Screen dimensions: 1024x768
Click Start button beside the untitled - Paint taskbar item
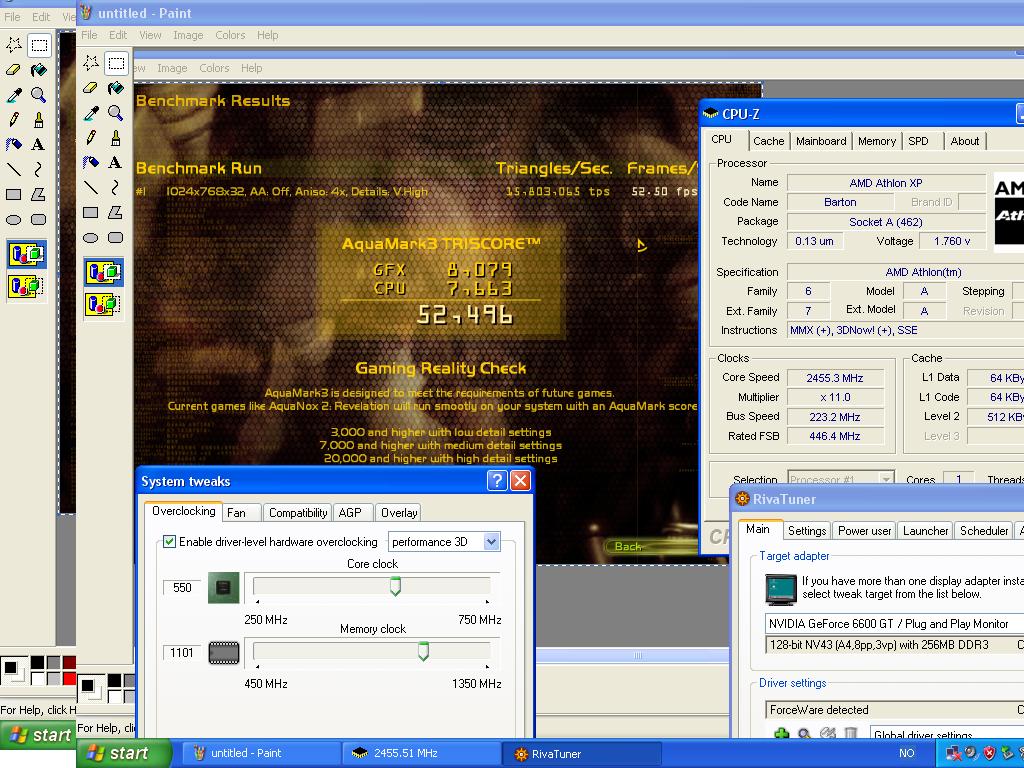coord(125,753)
